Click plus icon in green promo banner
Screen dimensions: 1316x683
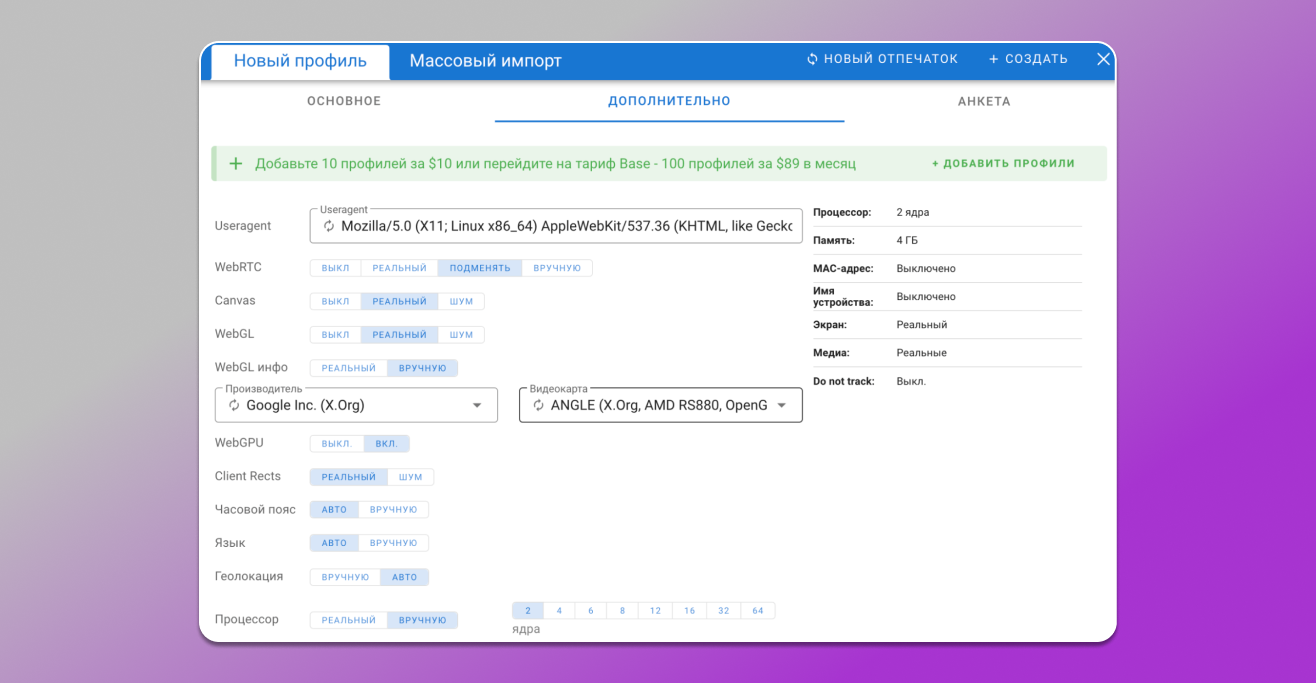[236, 163]
